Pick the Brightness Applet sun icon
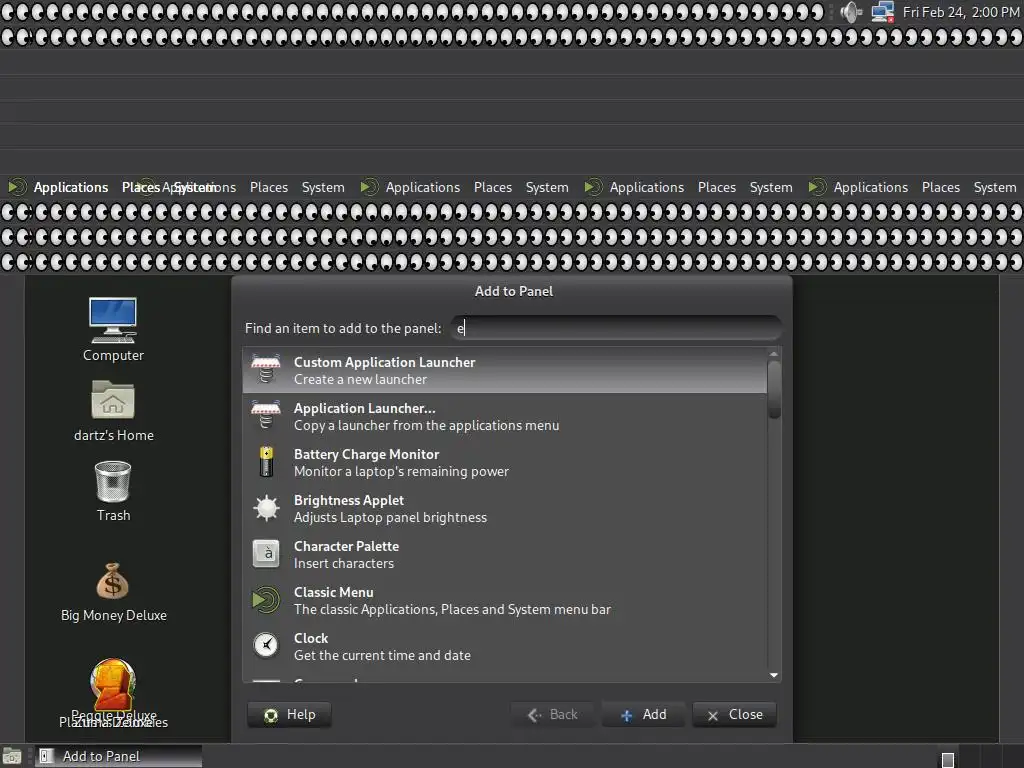The height and width of the screenshot is (768, 1024). pos(266,507)
